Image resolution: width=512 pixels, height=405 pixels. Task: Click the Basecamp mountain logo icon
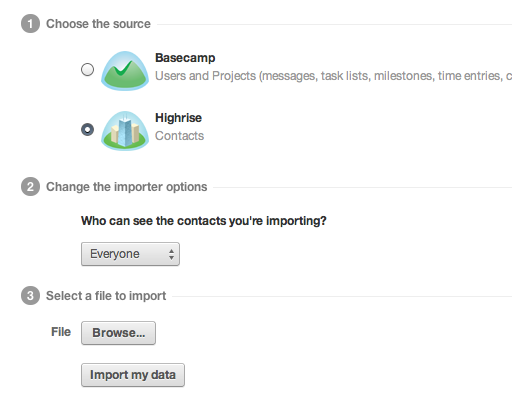point(125,71)
